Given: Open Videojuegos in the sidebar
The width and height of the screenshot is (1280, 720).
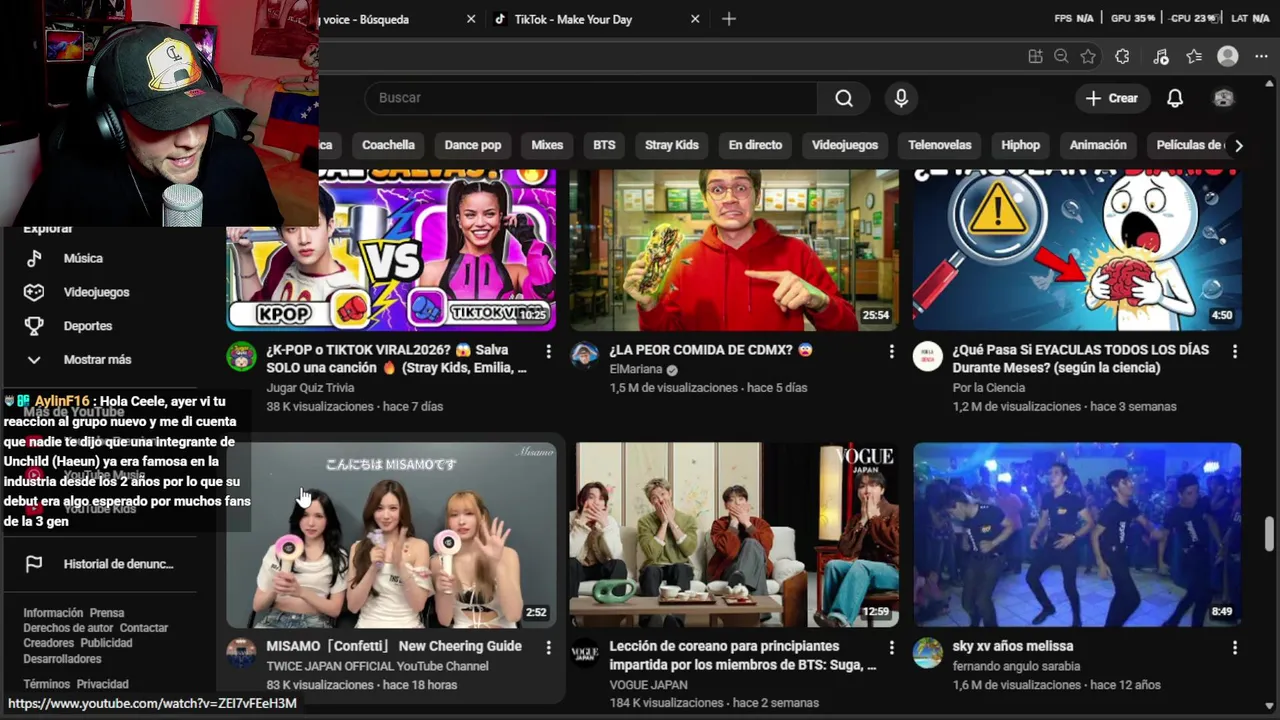Looking at the screenshot, I should pos(96,292).
